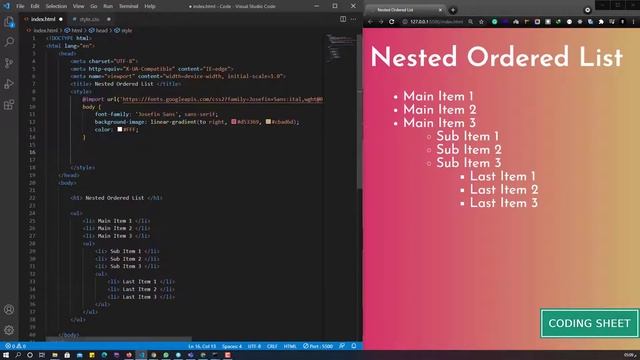Click the CODING SHEET button
The width and height of the screenshot is (640, 360).
pos(589,323)
